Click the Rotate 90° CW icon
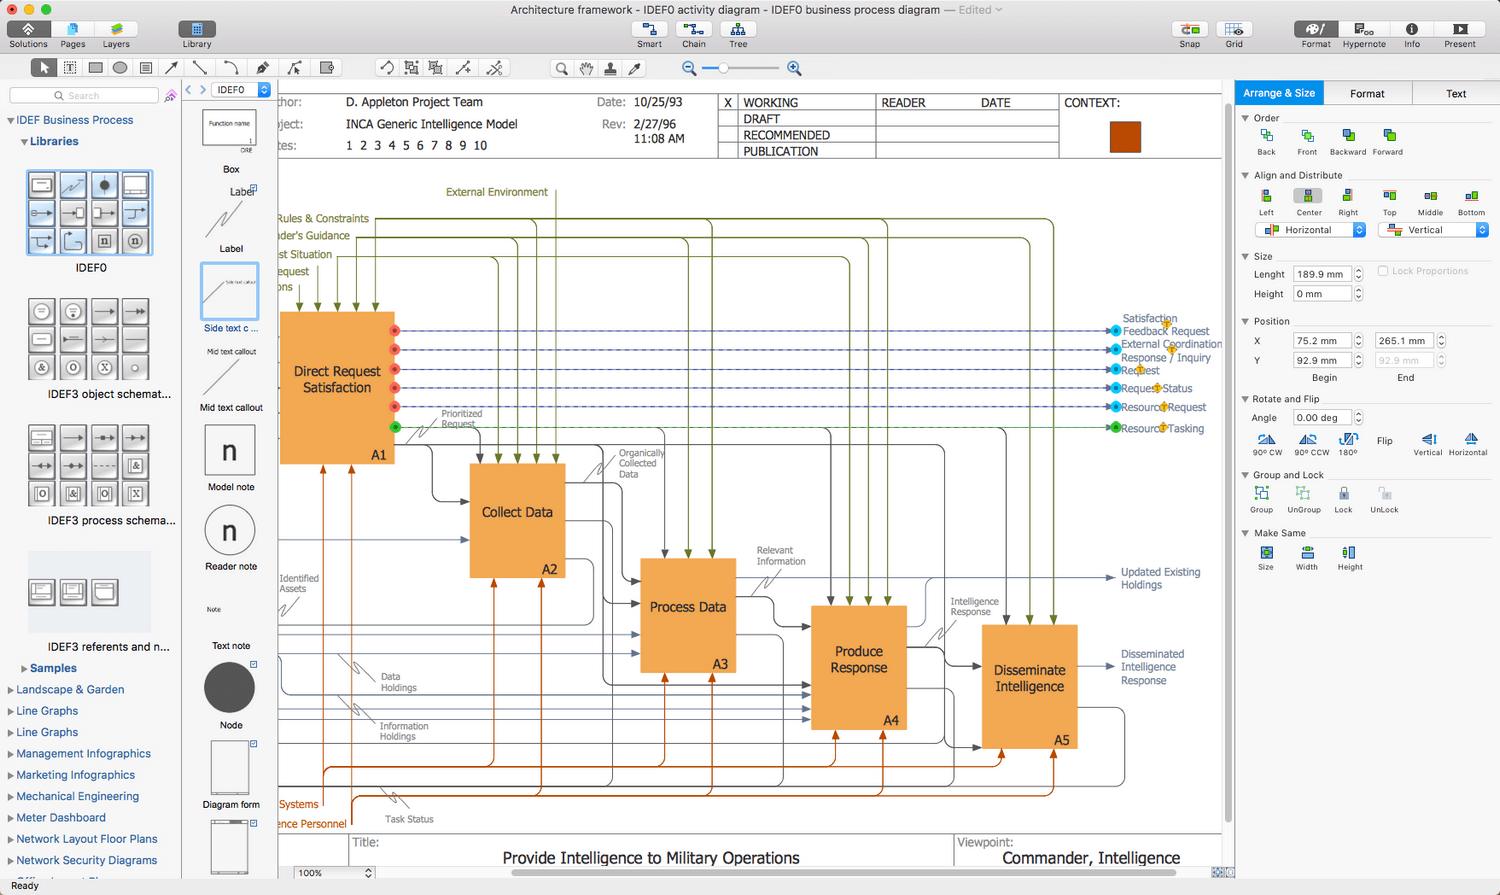This screenshot has width=1500, height=895. pos(1266,440)
